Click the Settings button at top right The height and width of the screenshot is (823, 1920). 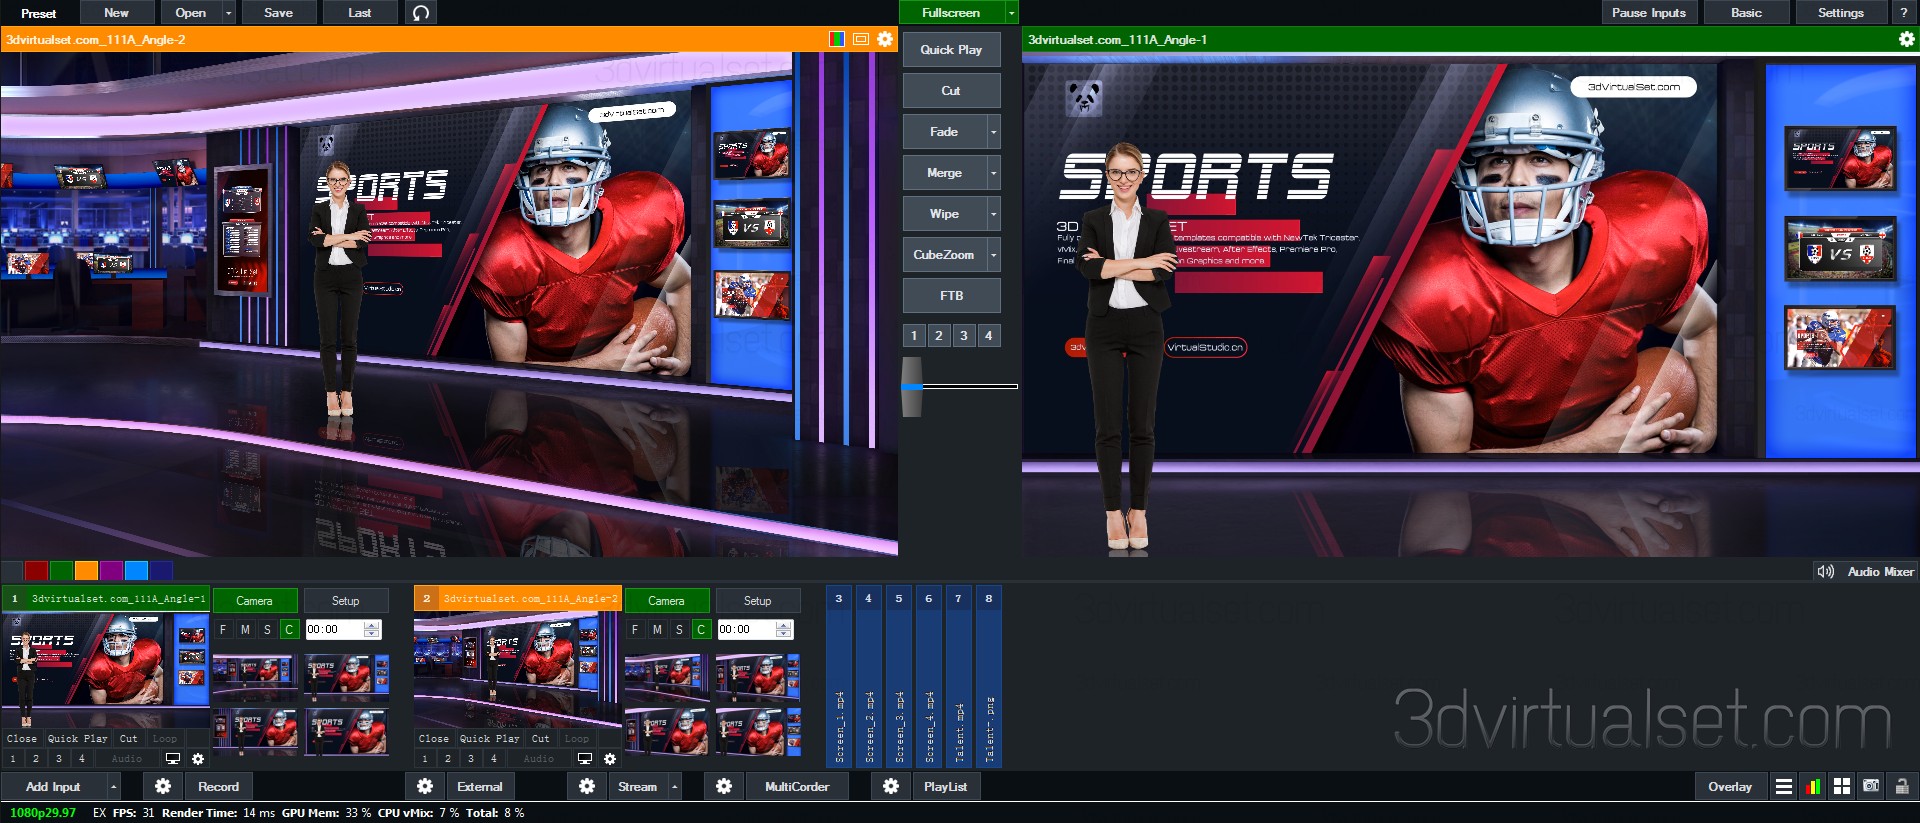point(1841,13)
